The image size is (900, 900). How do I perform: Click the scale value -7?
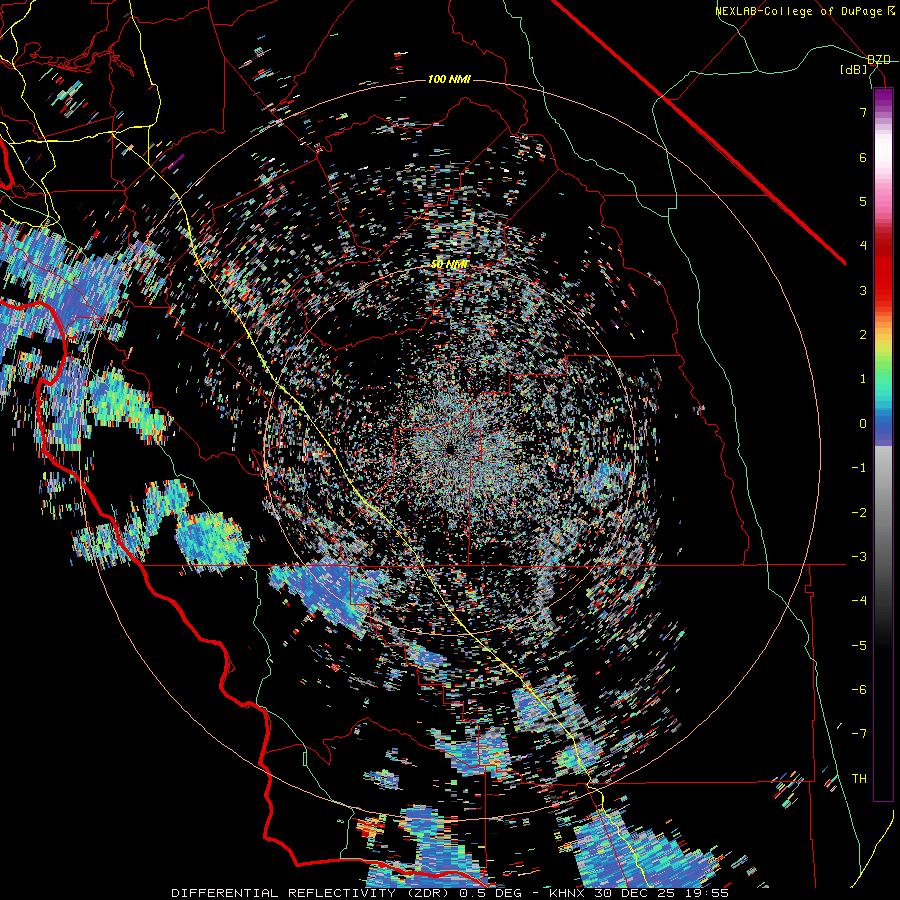(x=859, y=734)
